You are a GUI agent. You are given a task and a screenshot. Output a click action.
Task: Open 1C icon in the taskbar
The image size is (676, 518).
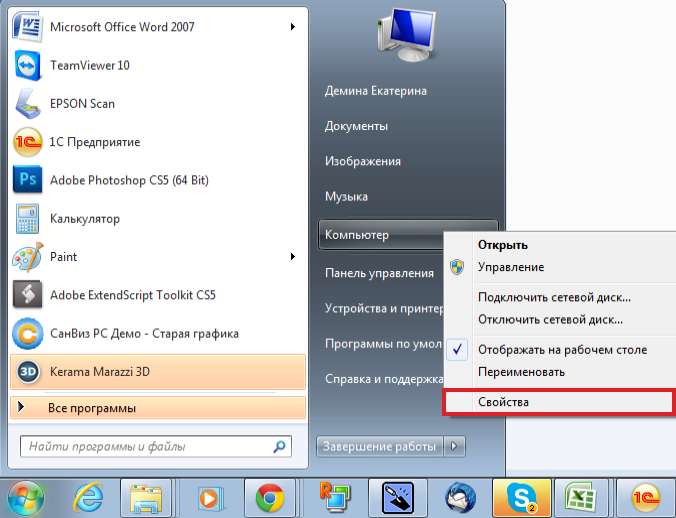pos(645,499)
